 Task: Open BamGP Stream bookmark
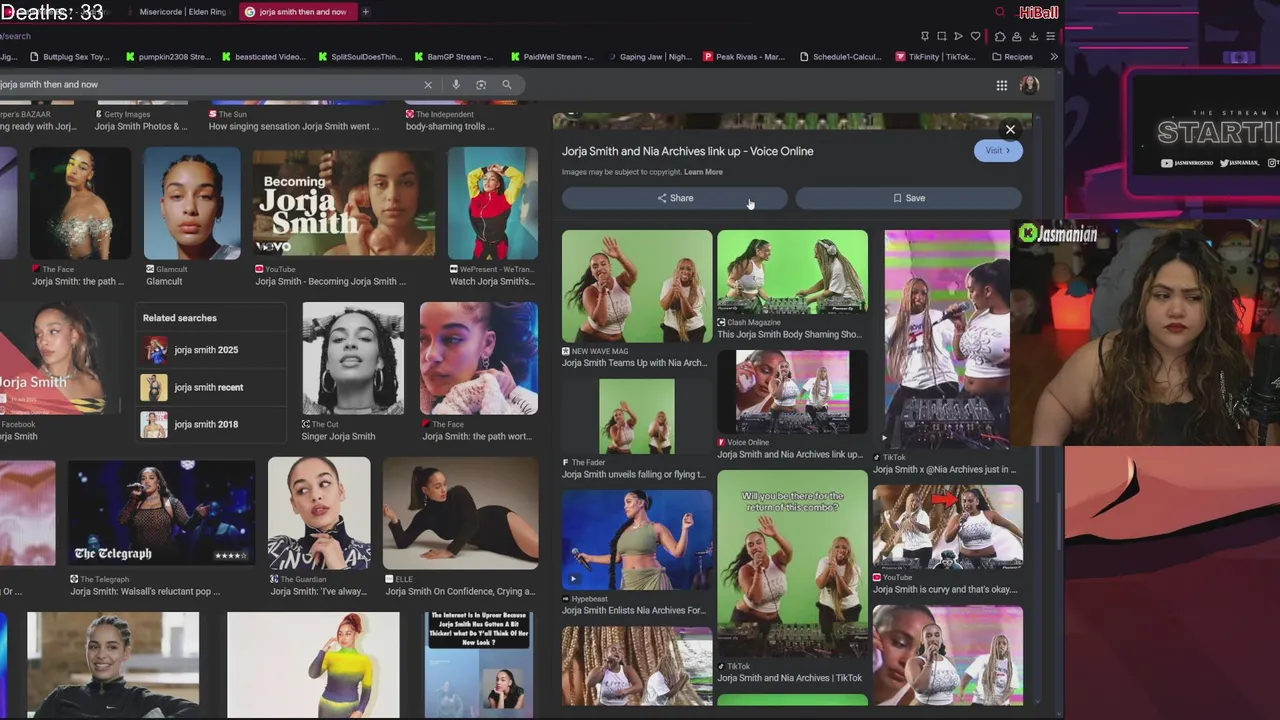click(x=454, y=57)
